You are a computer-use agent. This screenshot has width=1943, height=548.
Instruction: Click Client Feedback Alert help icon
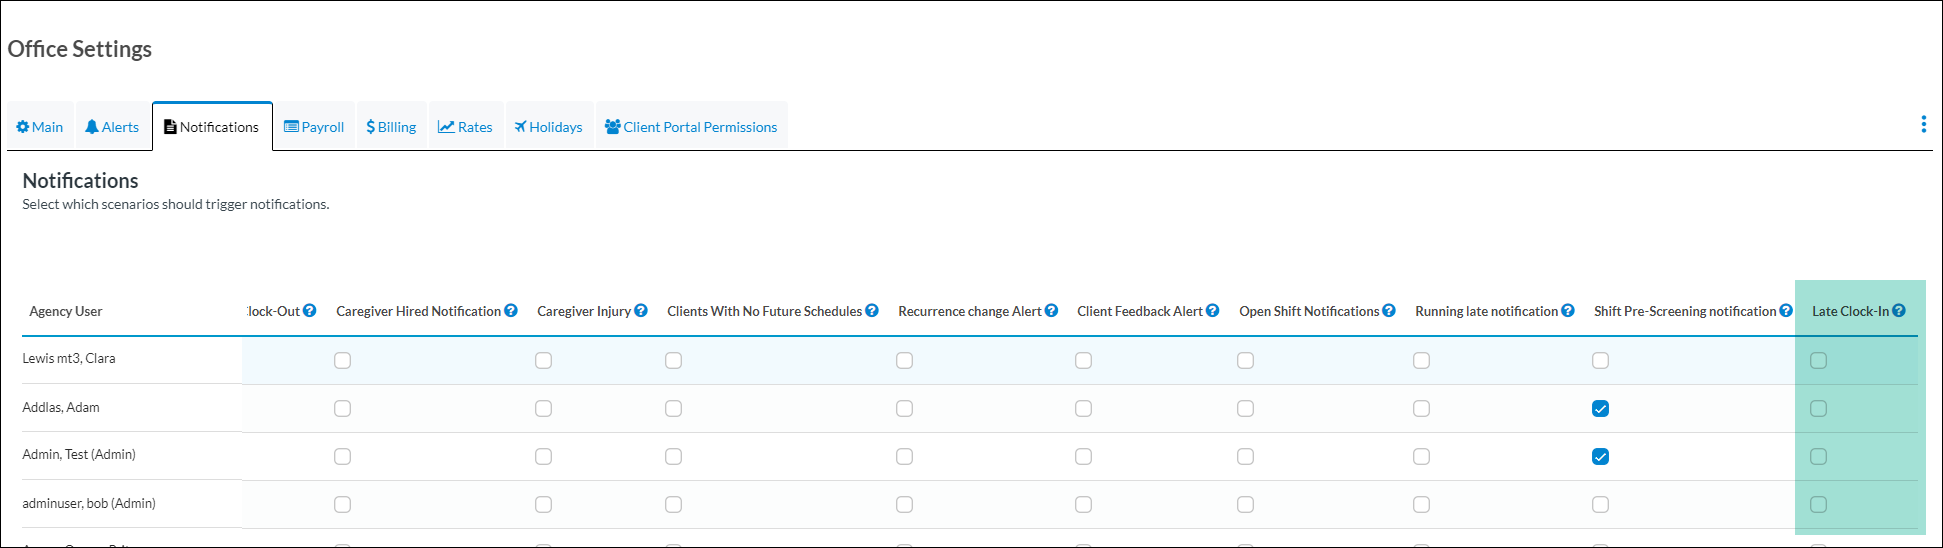pyautogui.click(x=1213, y=311)
